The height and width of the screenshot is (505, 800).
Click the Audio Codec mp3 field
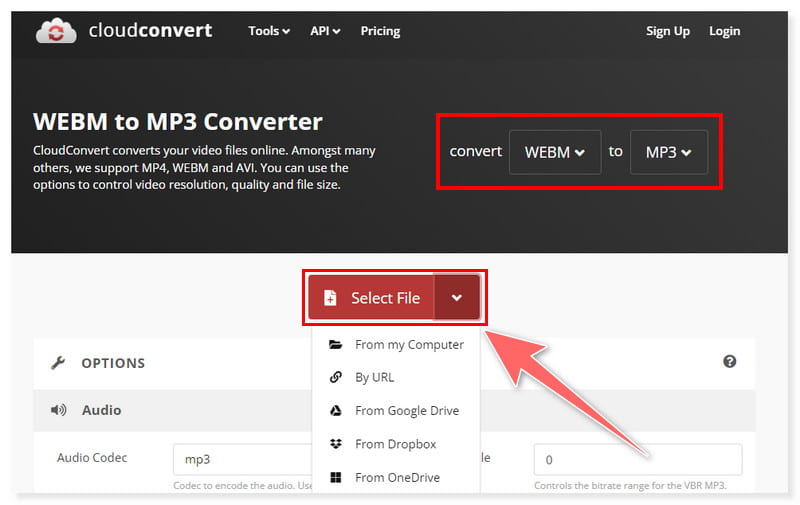click(x=242, y=459)
